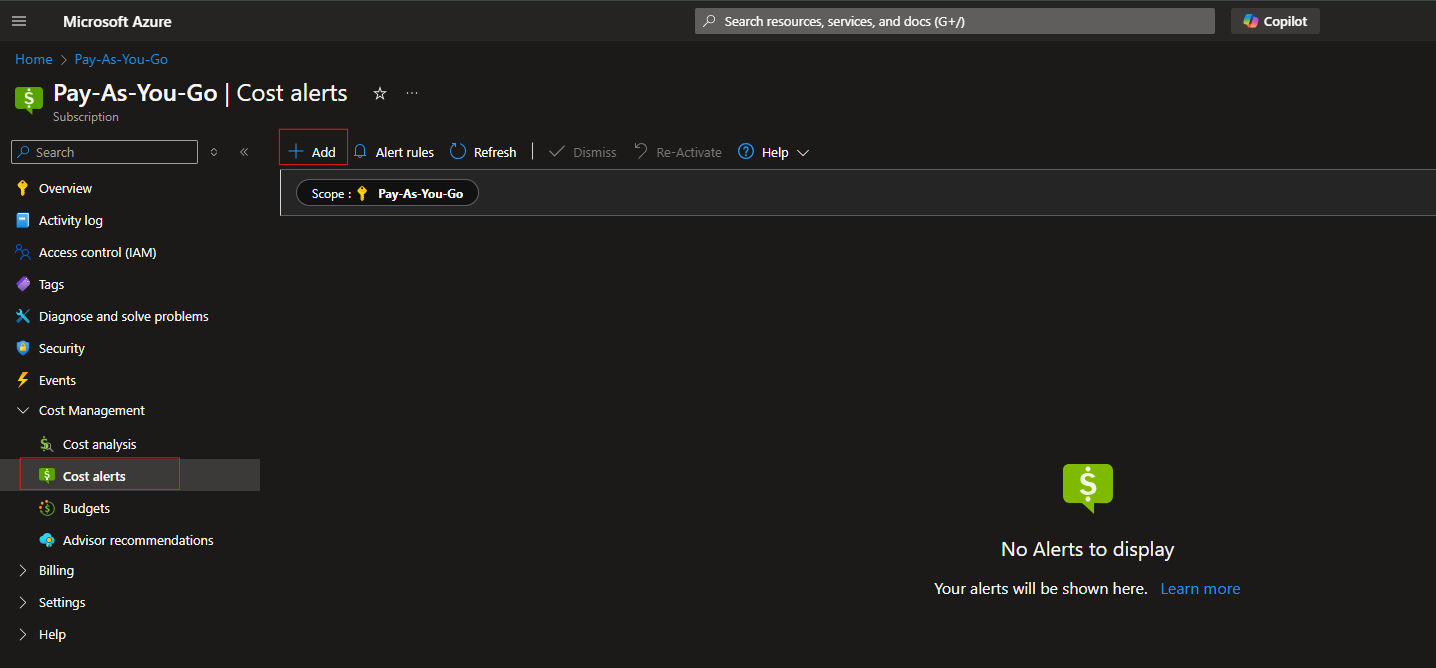
Task: Select Cost alerts in the sidebar
Action: [130, 475]
